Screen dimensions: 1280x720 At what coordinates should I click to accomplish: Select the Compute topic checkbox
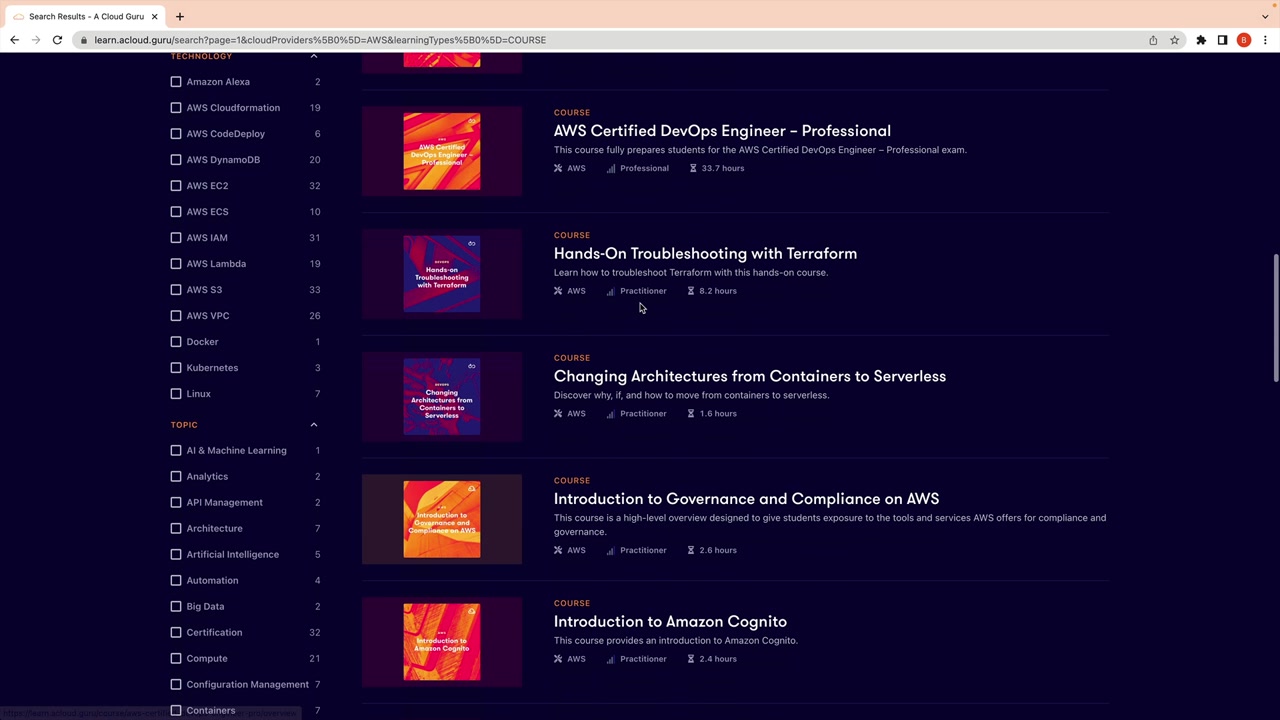[176, 659]
